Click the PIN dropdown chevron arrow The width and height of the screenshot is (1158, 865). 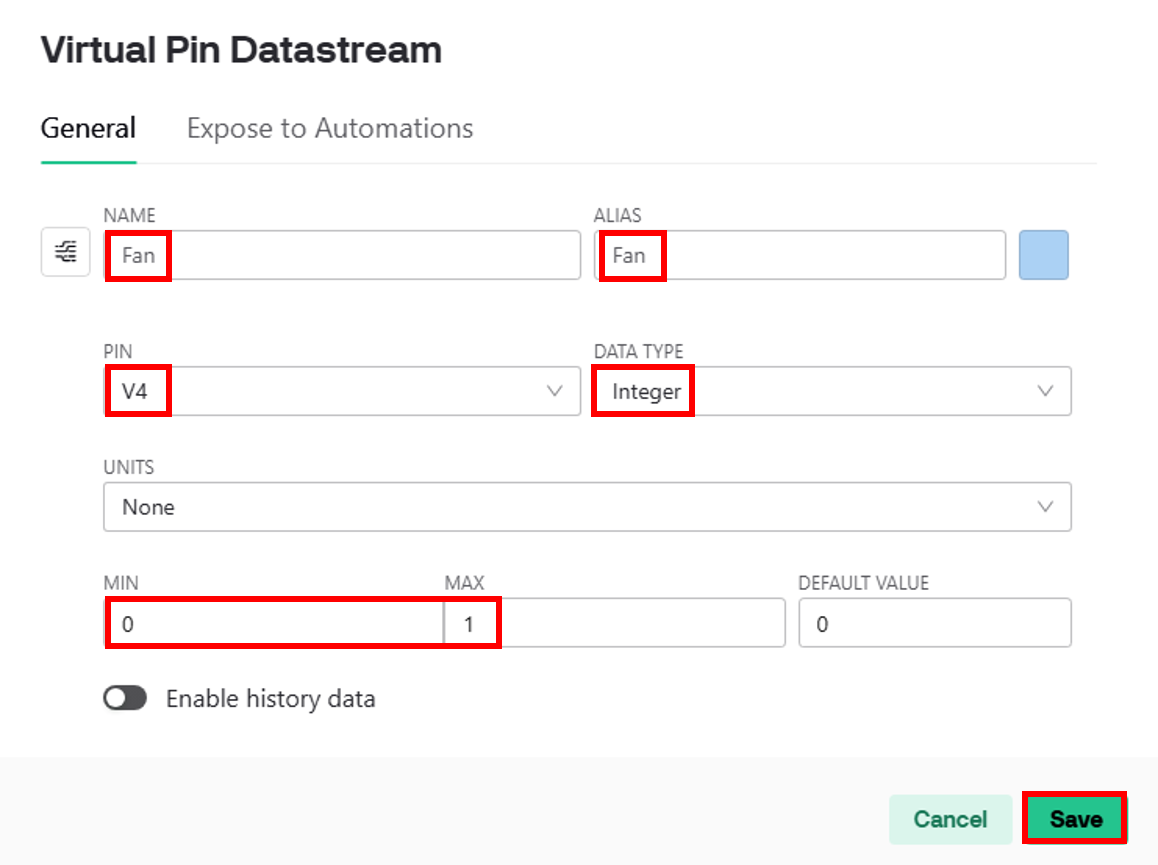pyautogui.click(x=555, y=391)
